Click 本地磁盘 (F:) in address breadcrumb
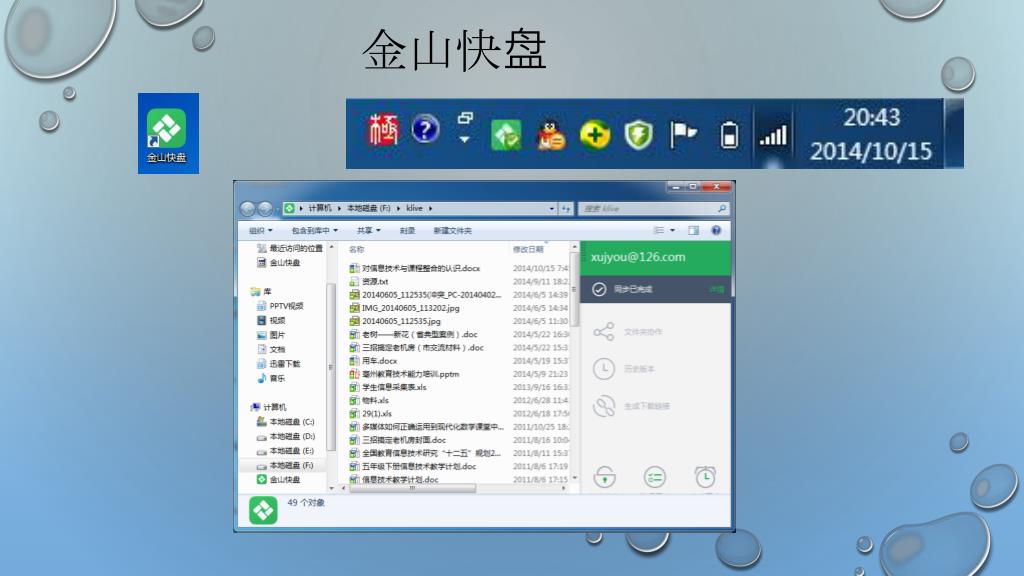This screenshot has height=576, width=1024. tap(368, 208)
